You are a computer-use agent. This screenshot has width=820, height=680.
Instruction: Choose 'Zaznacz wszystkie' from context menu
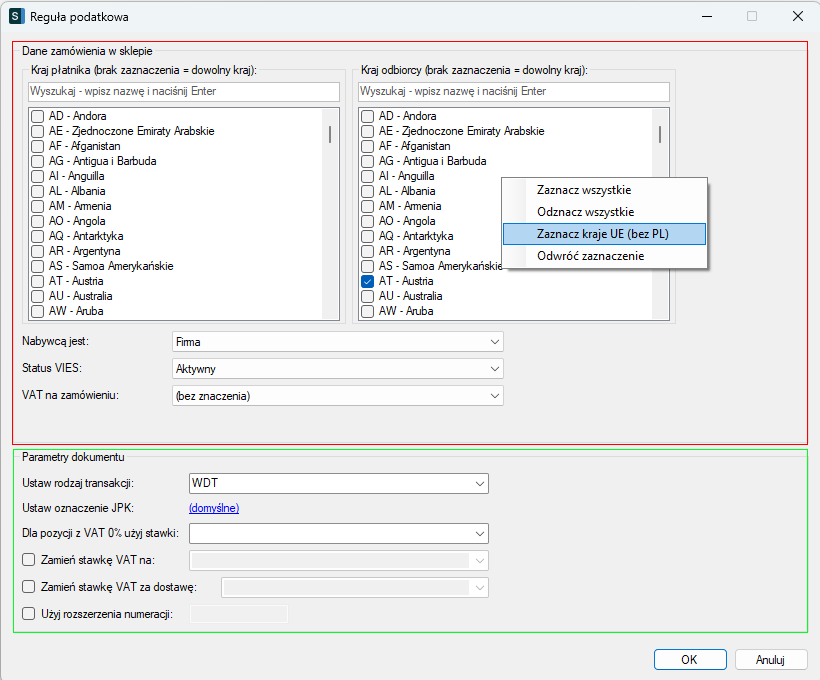click(x=584, y=190)
